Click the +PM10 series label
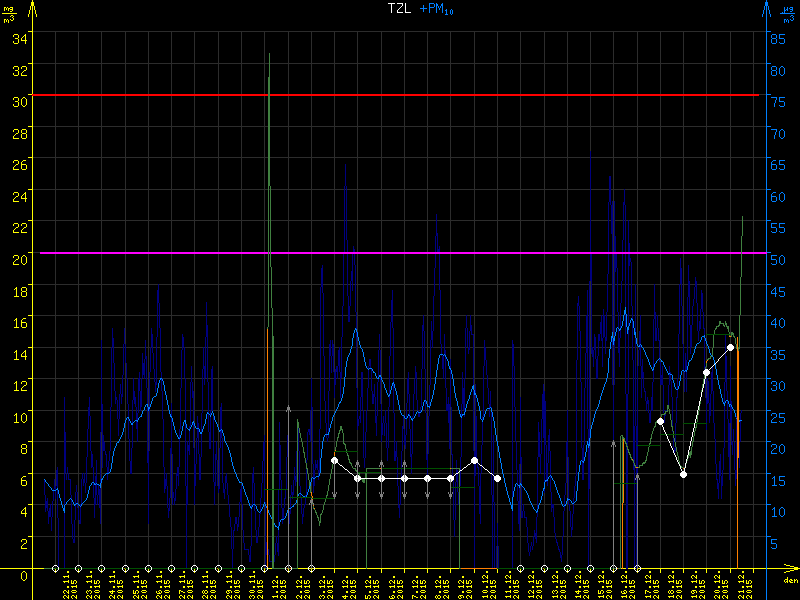 438,10
